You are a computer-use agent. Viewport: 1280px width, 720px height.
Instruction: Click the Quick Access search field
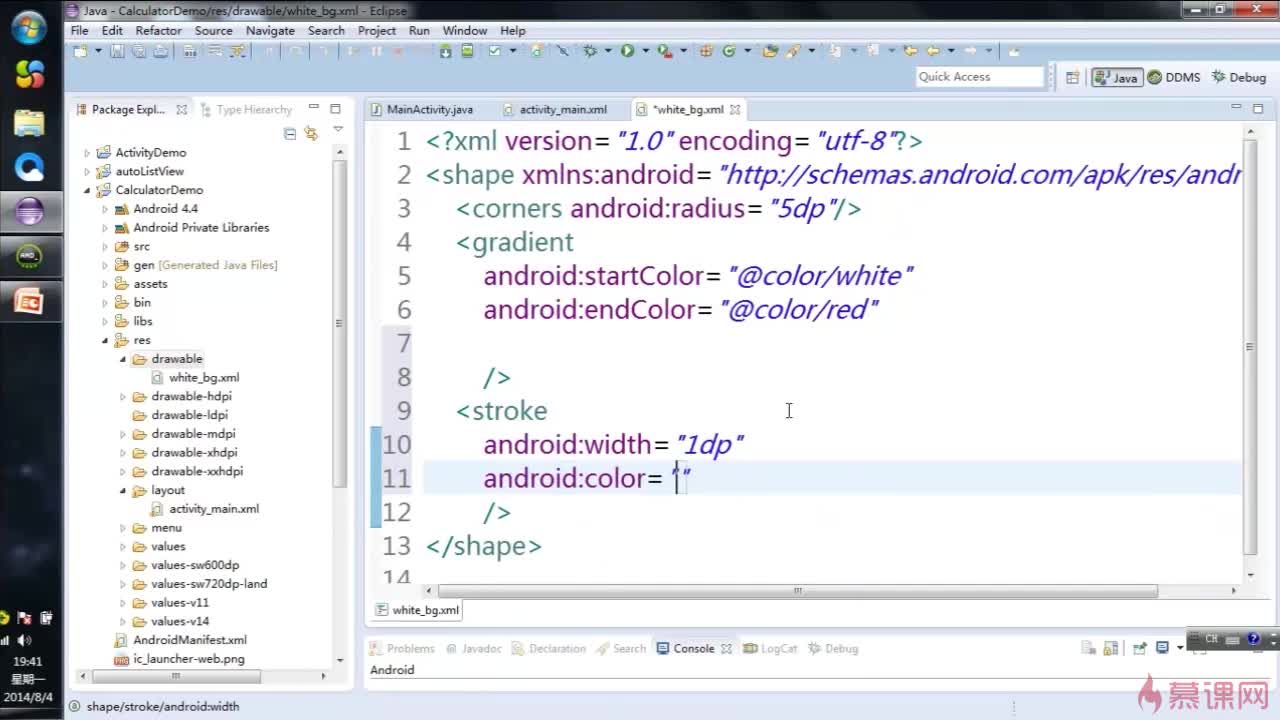tap(980, 77)
